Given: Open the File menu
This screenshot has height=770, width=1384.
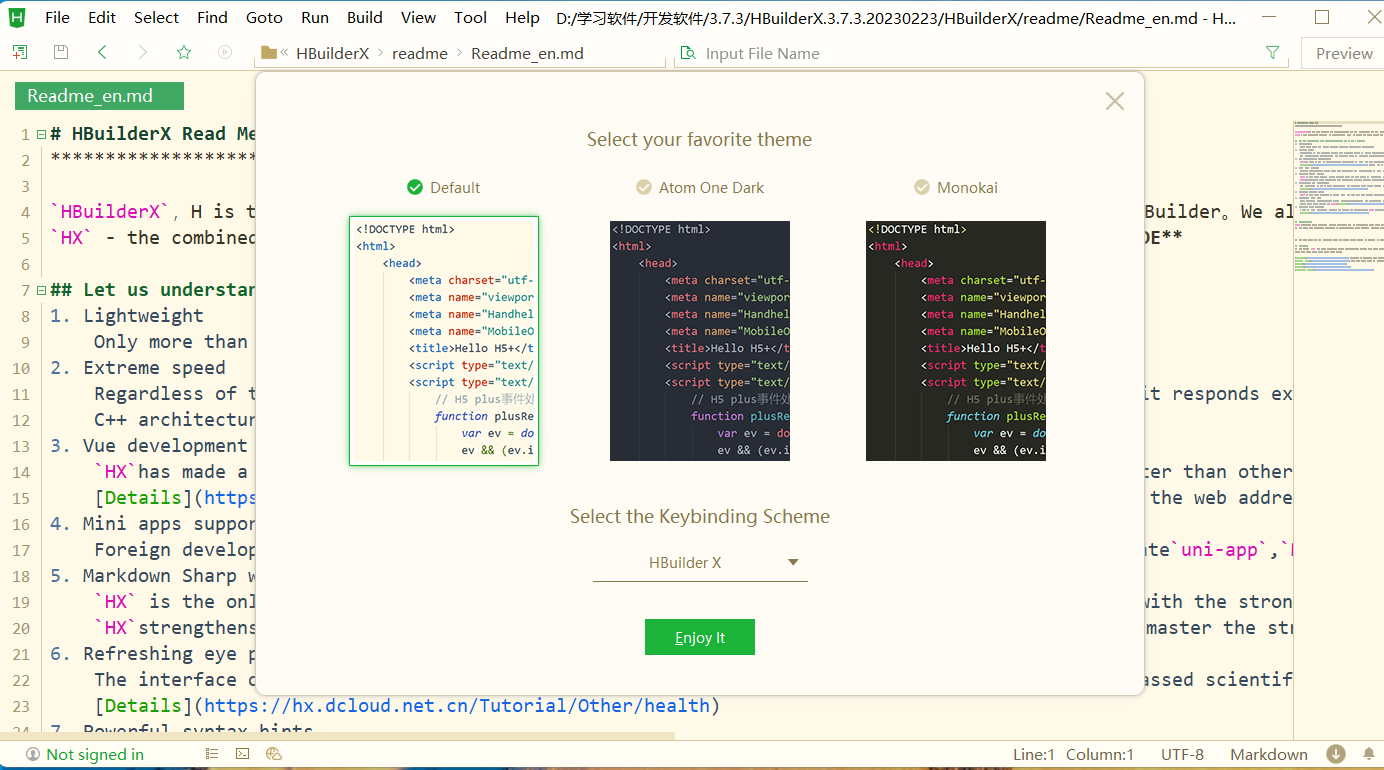Looking at the screenshot, I should click(x=58, y=17).
